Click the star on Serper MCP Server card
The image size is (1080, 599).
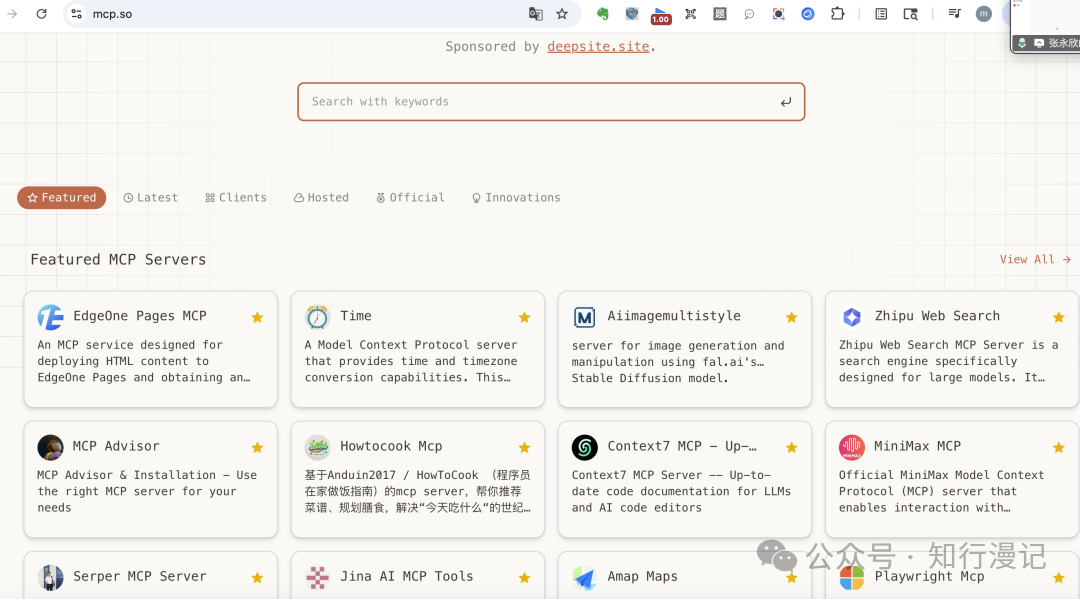(257, 578)
